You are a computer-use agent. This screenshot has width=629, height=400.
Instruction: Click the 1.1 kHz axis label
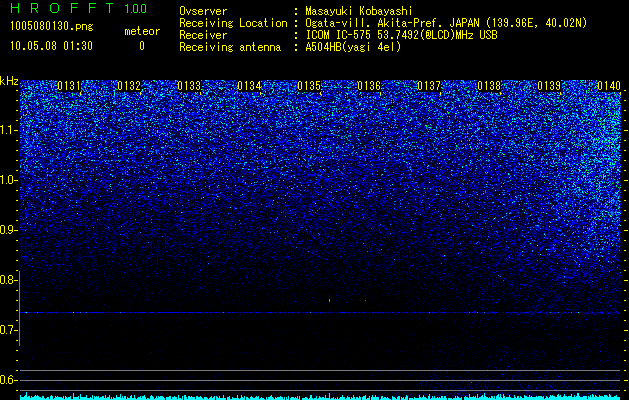(x=8, y=130)
